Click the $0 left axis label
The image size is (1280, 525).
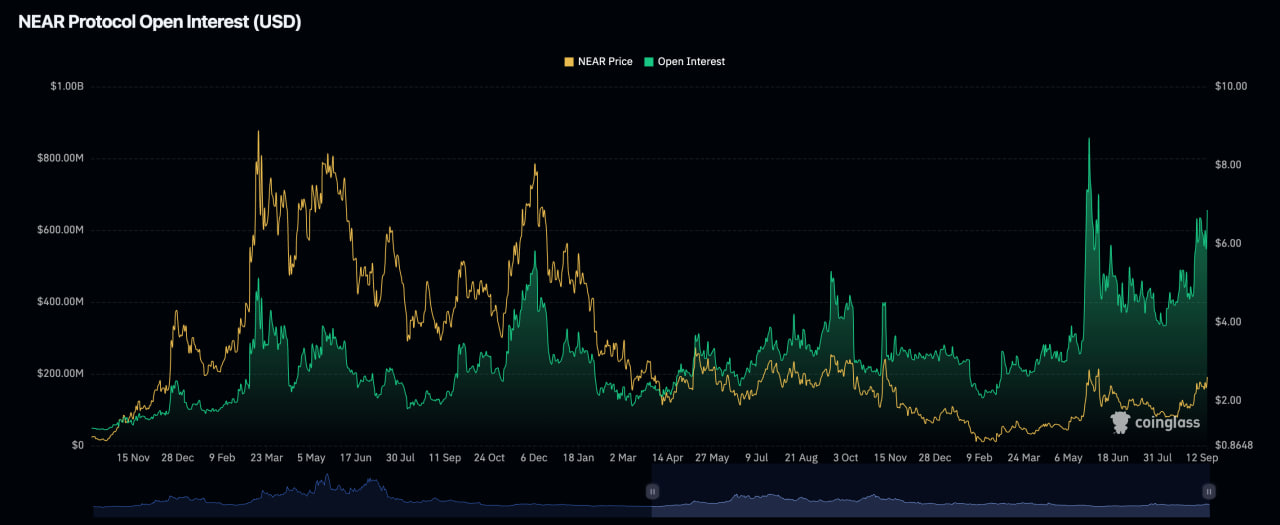coord(77,445)
